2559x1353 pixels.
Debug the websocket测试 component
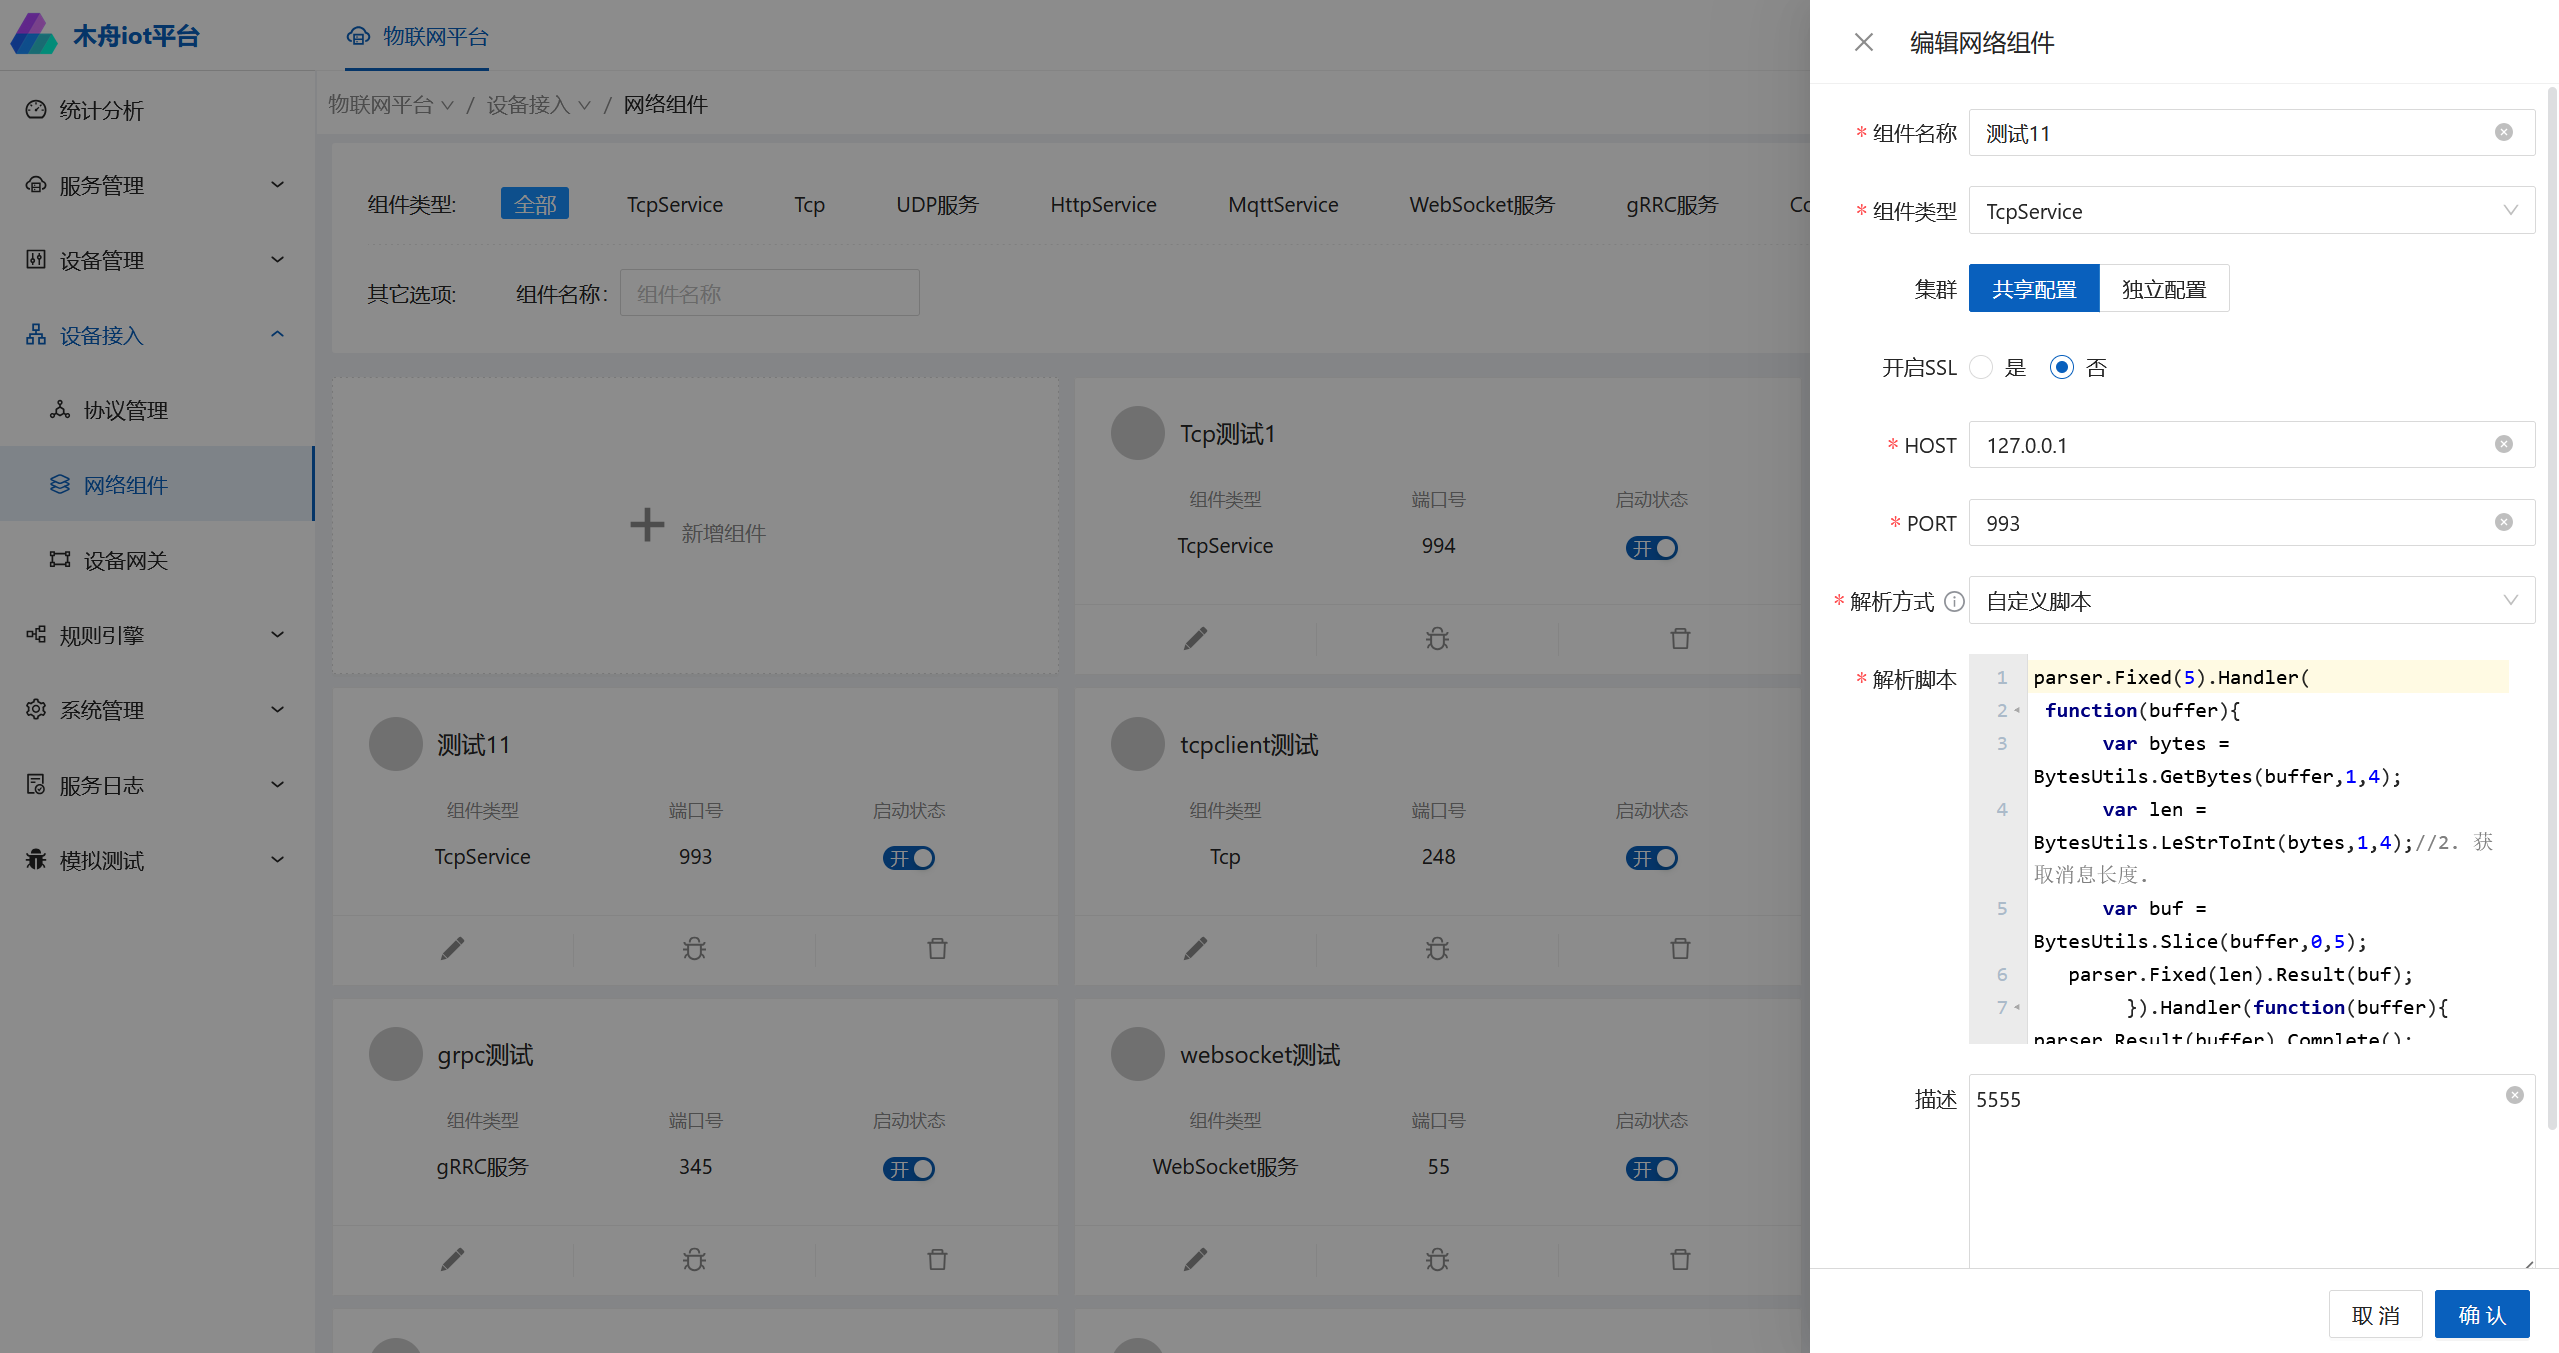pos(1437,1259)
